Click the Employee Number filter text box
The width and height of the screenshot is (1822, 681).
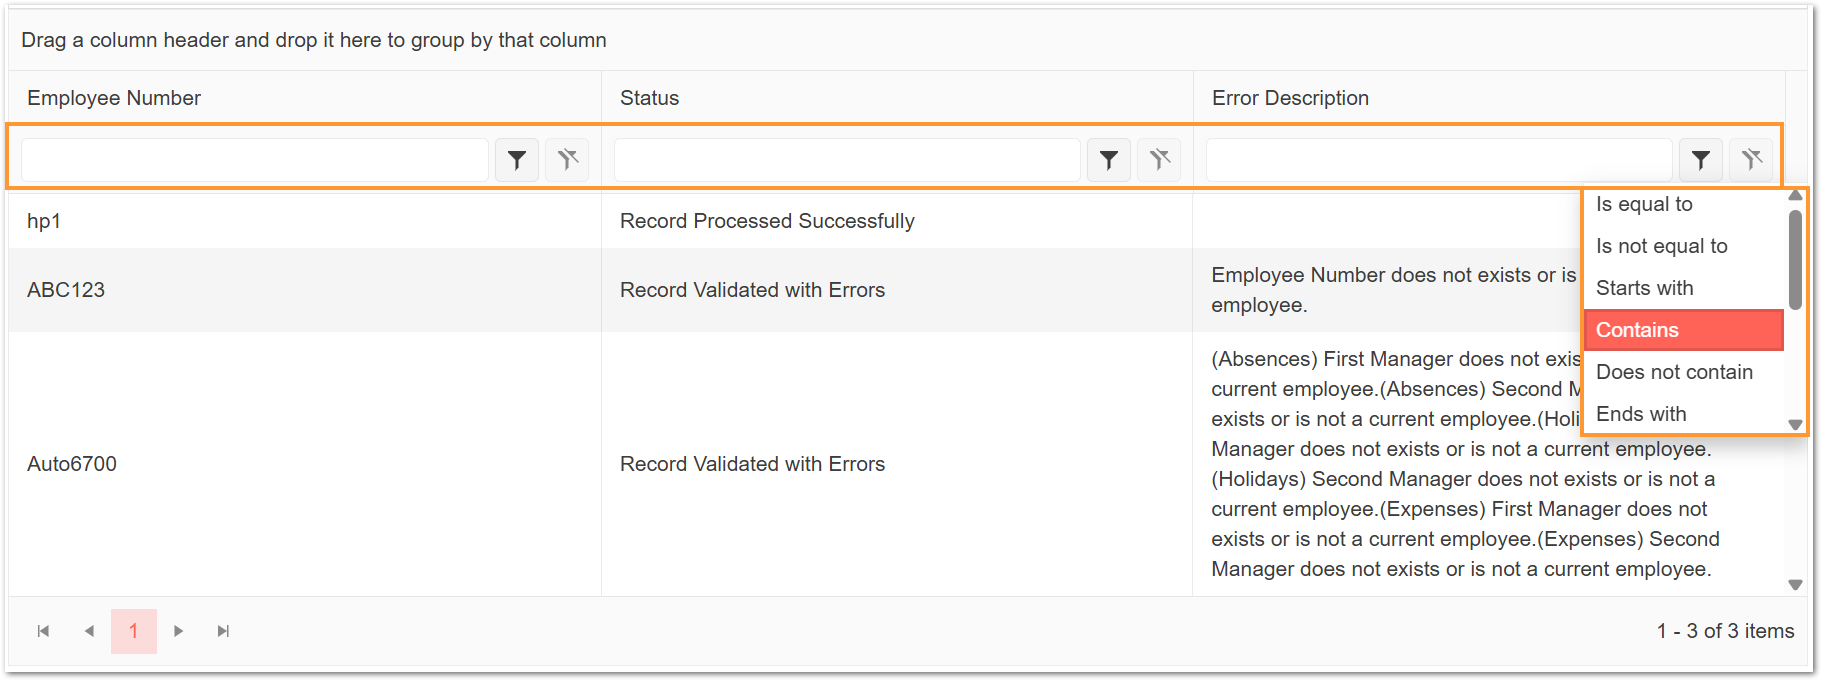point(255,160)
